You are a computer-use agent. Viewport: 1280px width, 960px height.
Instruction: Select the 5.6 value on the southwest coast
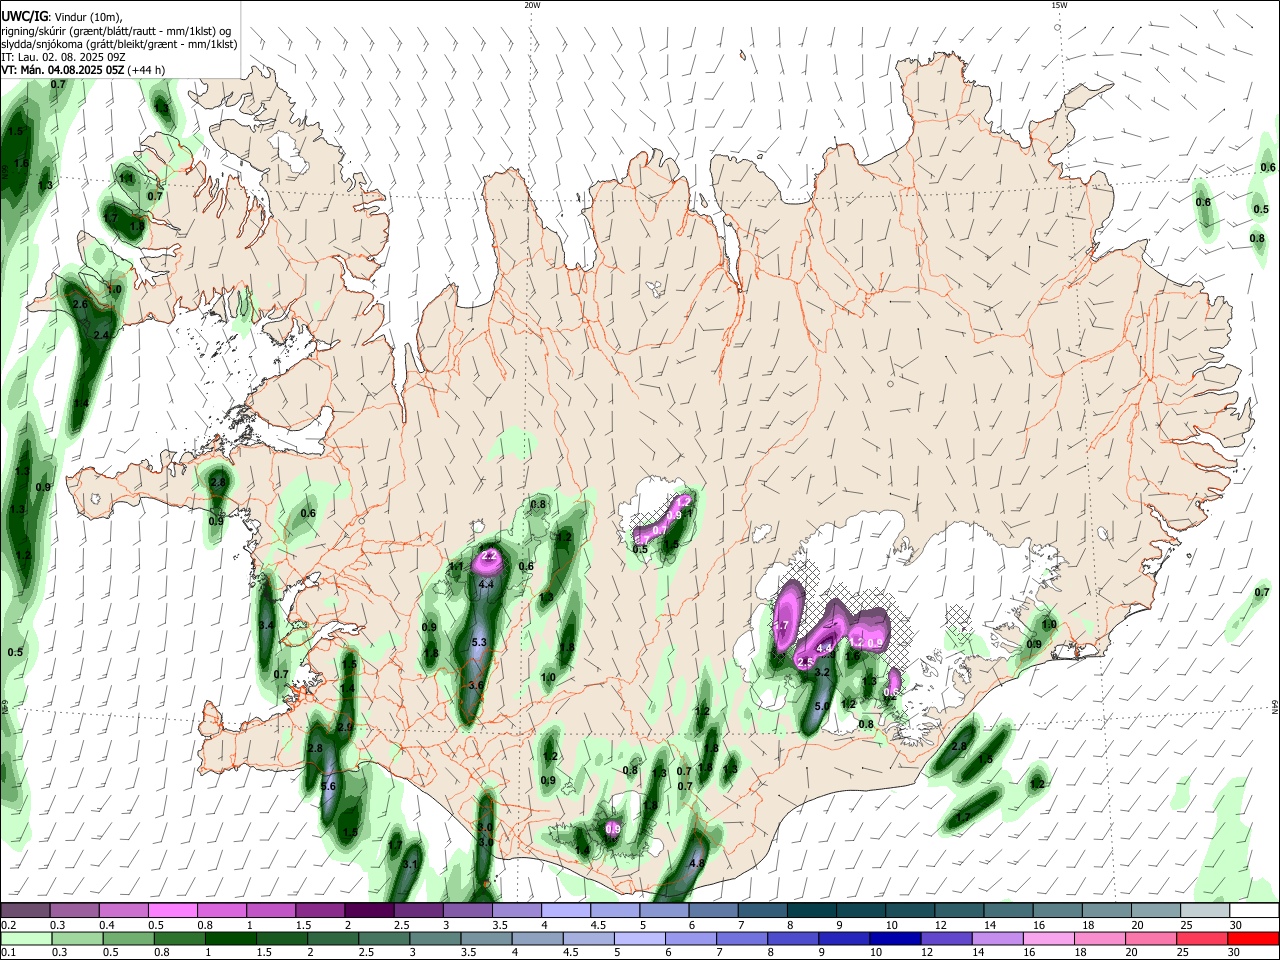pos(328,787)
